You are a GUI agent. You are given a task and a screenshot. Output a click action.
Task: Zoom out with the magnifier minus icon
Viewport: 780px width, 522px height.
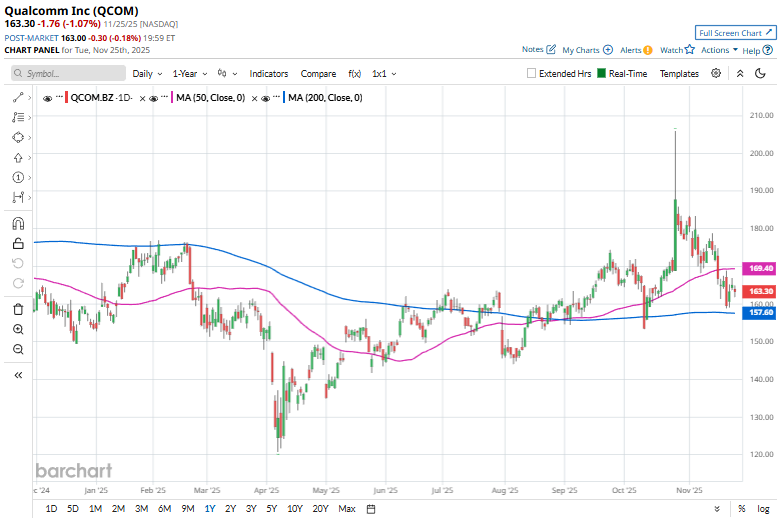(18, 349)
